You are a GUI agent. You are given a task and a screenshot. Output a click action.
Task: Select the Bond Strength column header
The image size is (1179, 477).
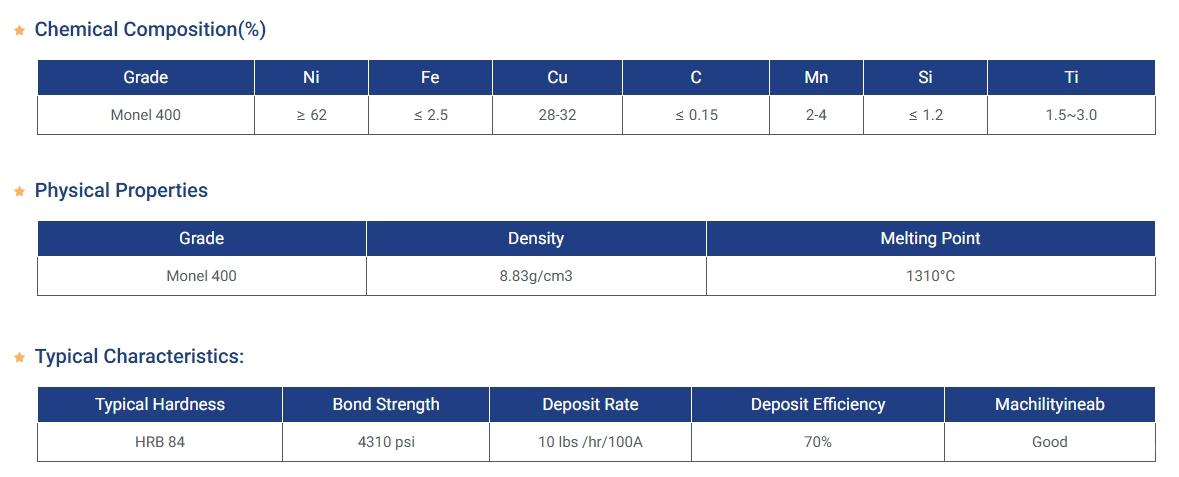click(x=386, y=405)
